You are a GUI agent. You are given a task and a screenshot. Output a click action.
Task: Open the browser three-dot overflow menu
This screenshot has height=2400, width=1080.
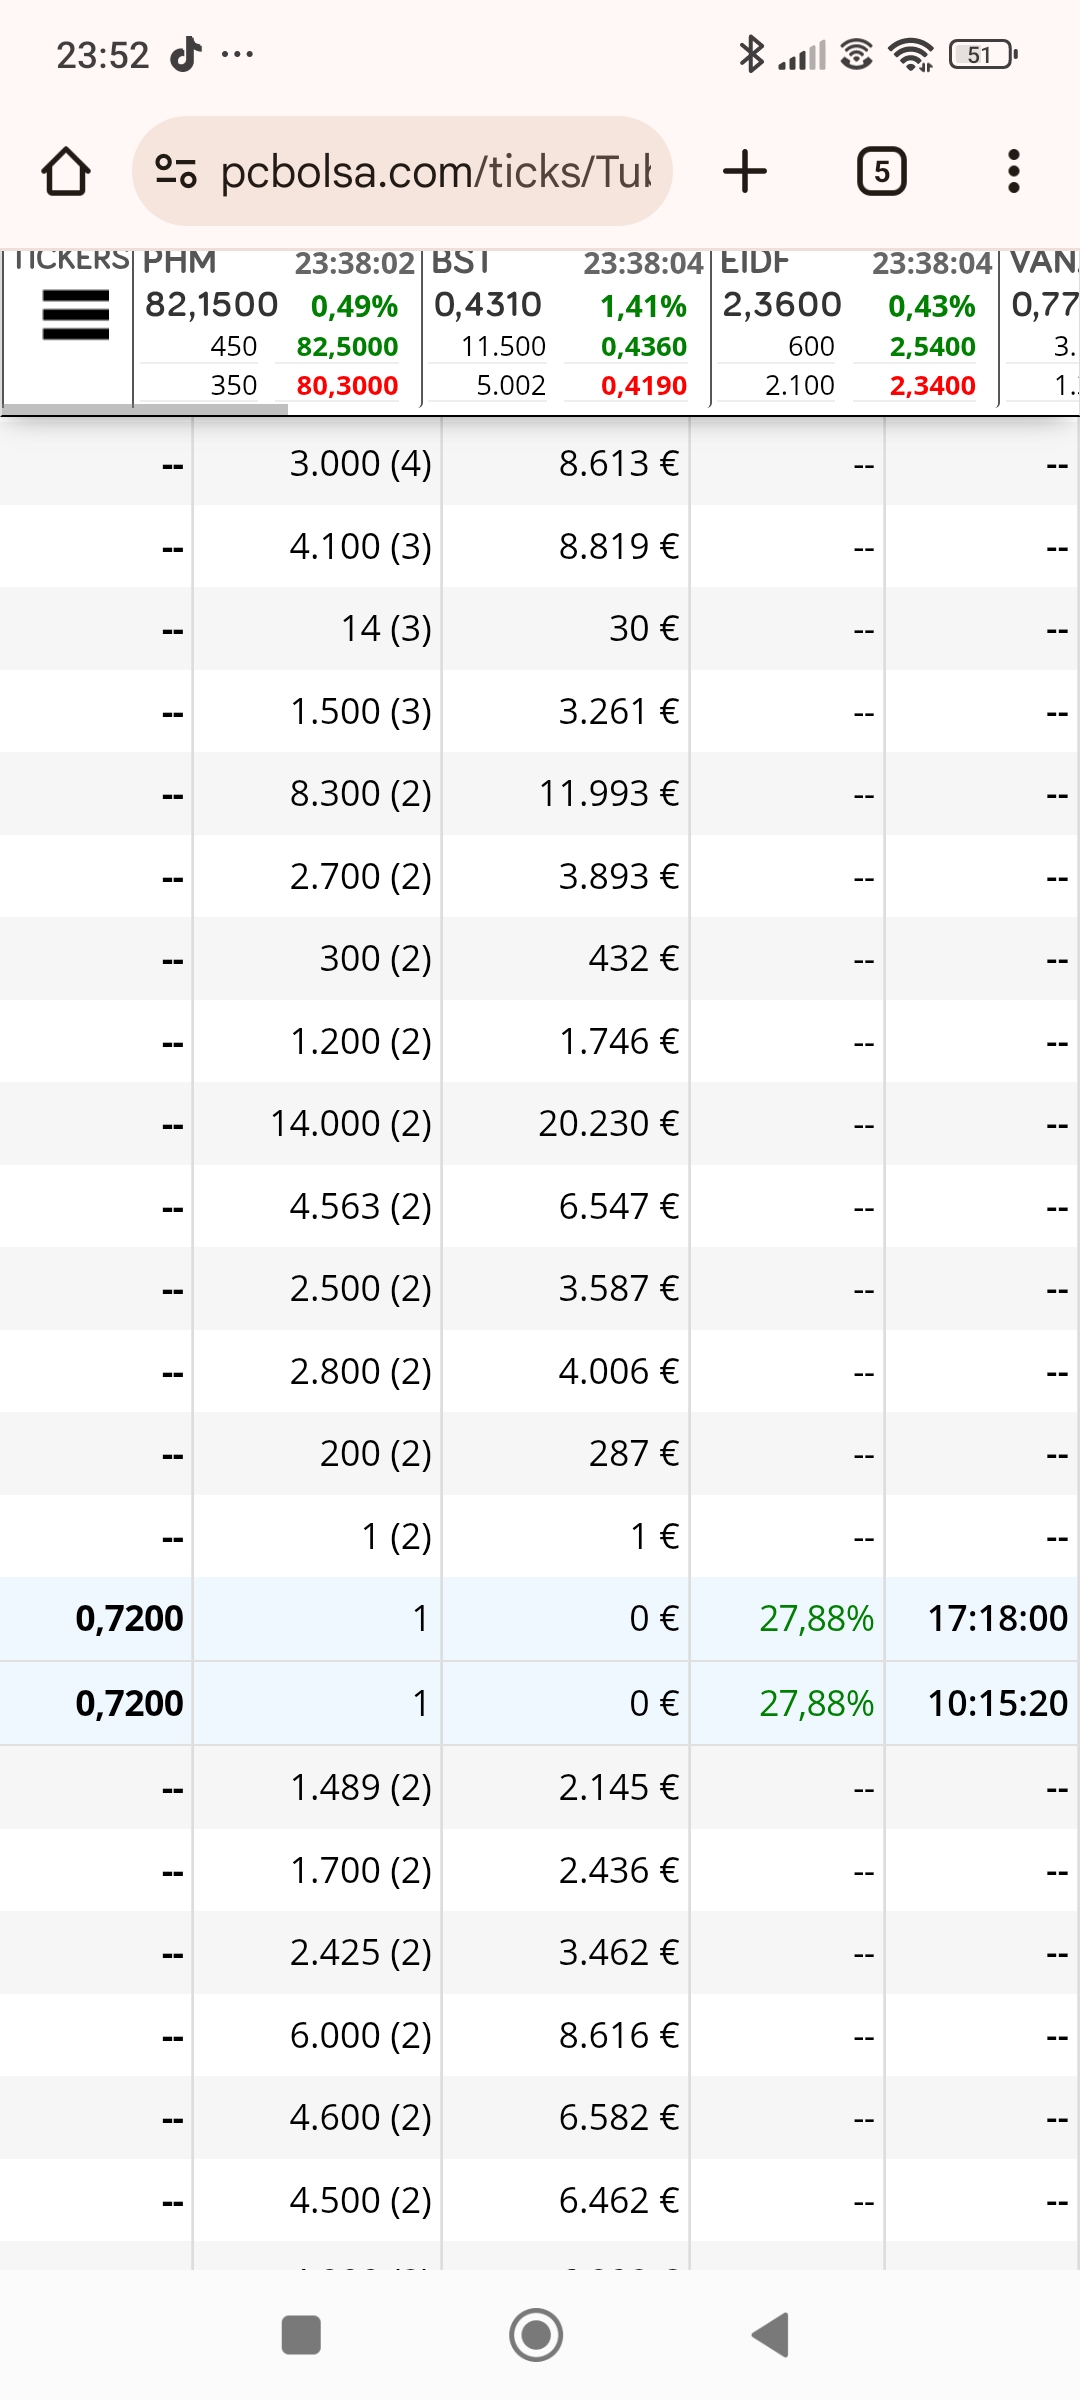point(1013,171)
